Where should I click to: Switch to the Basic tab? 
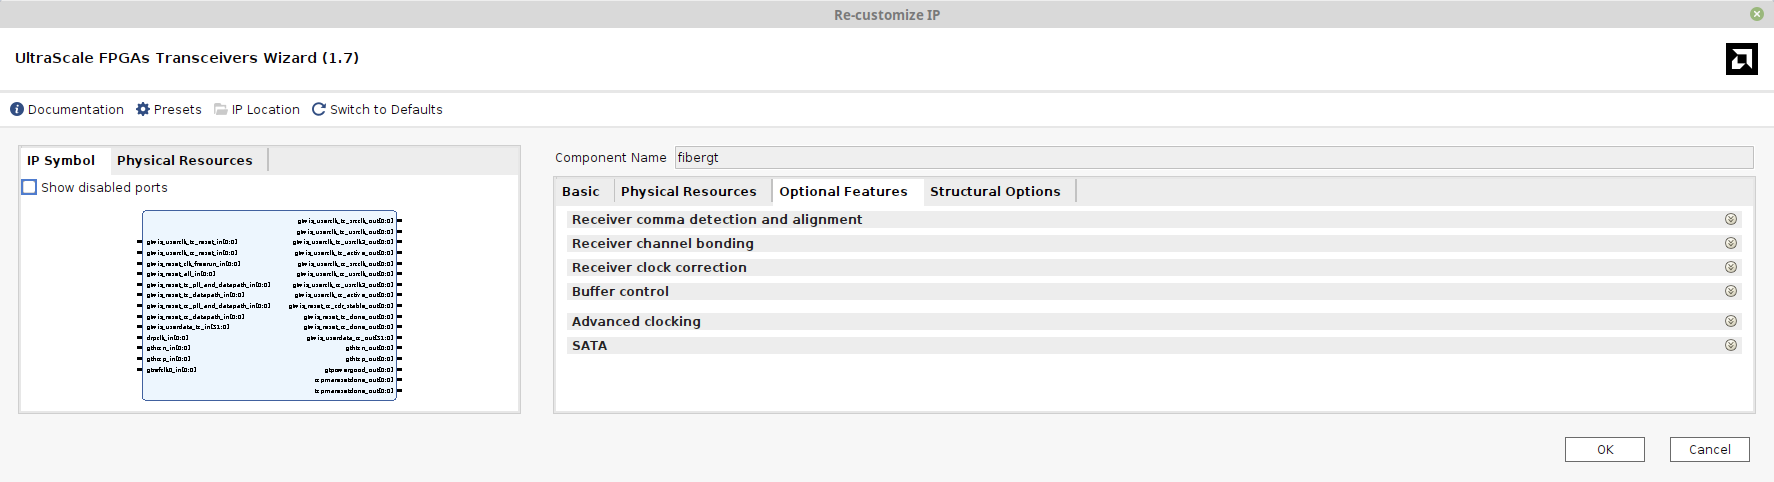[581, 191]
